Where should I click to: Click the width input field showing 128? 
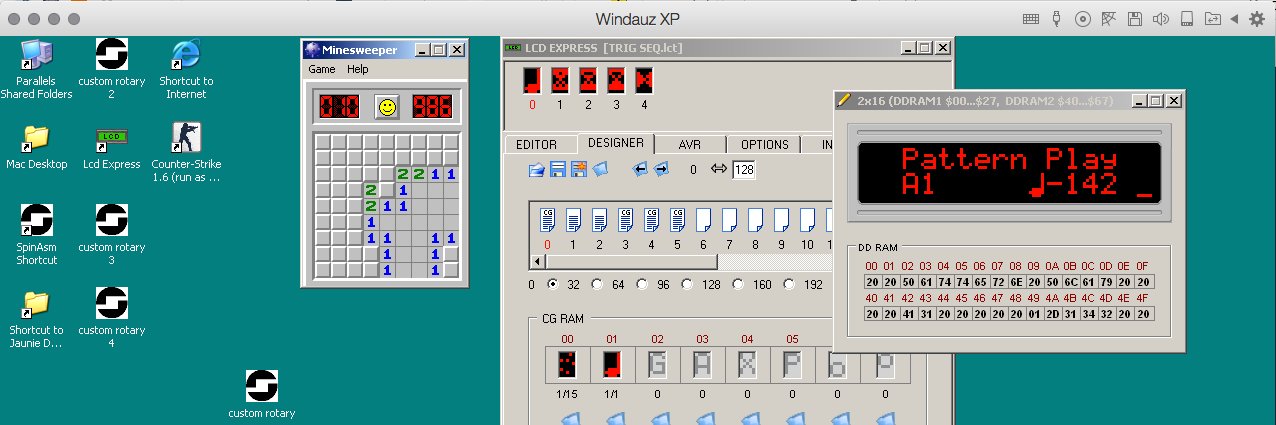(744, 170)
